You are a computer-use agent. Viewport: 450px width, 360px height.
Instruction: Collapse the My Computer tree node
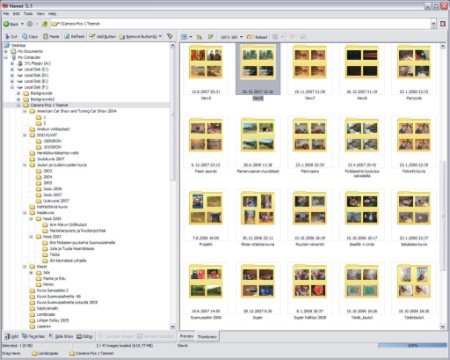pyautogui.click(x=6, y=57)
